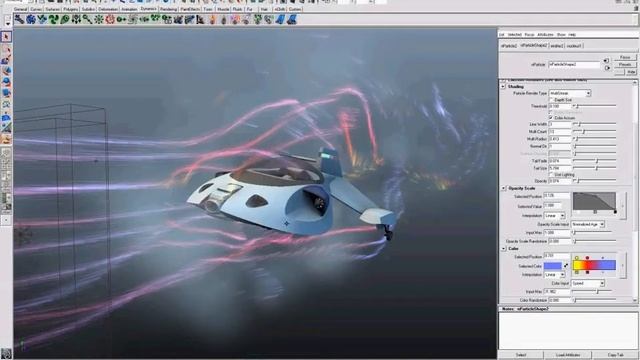Open the Focus menu in Attribute Editor
Viewport: 640px width, 360px height.
pyautogui.click(x=529, y=35)
